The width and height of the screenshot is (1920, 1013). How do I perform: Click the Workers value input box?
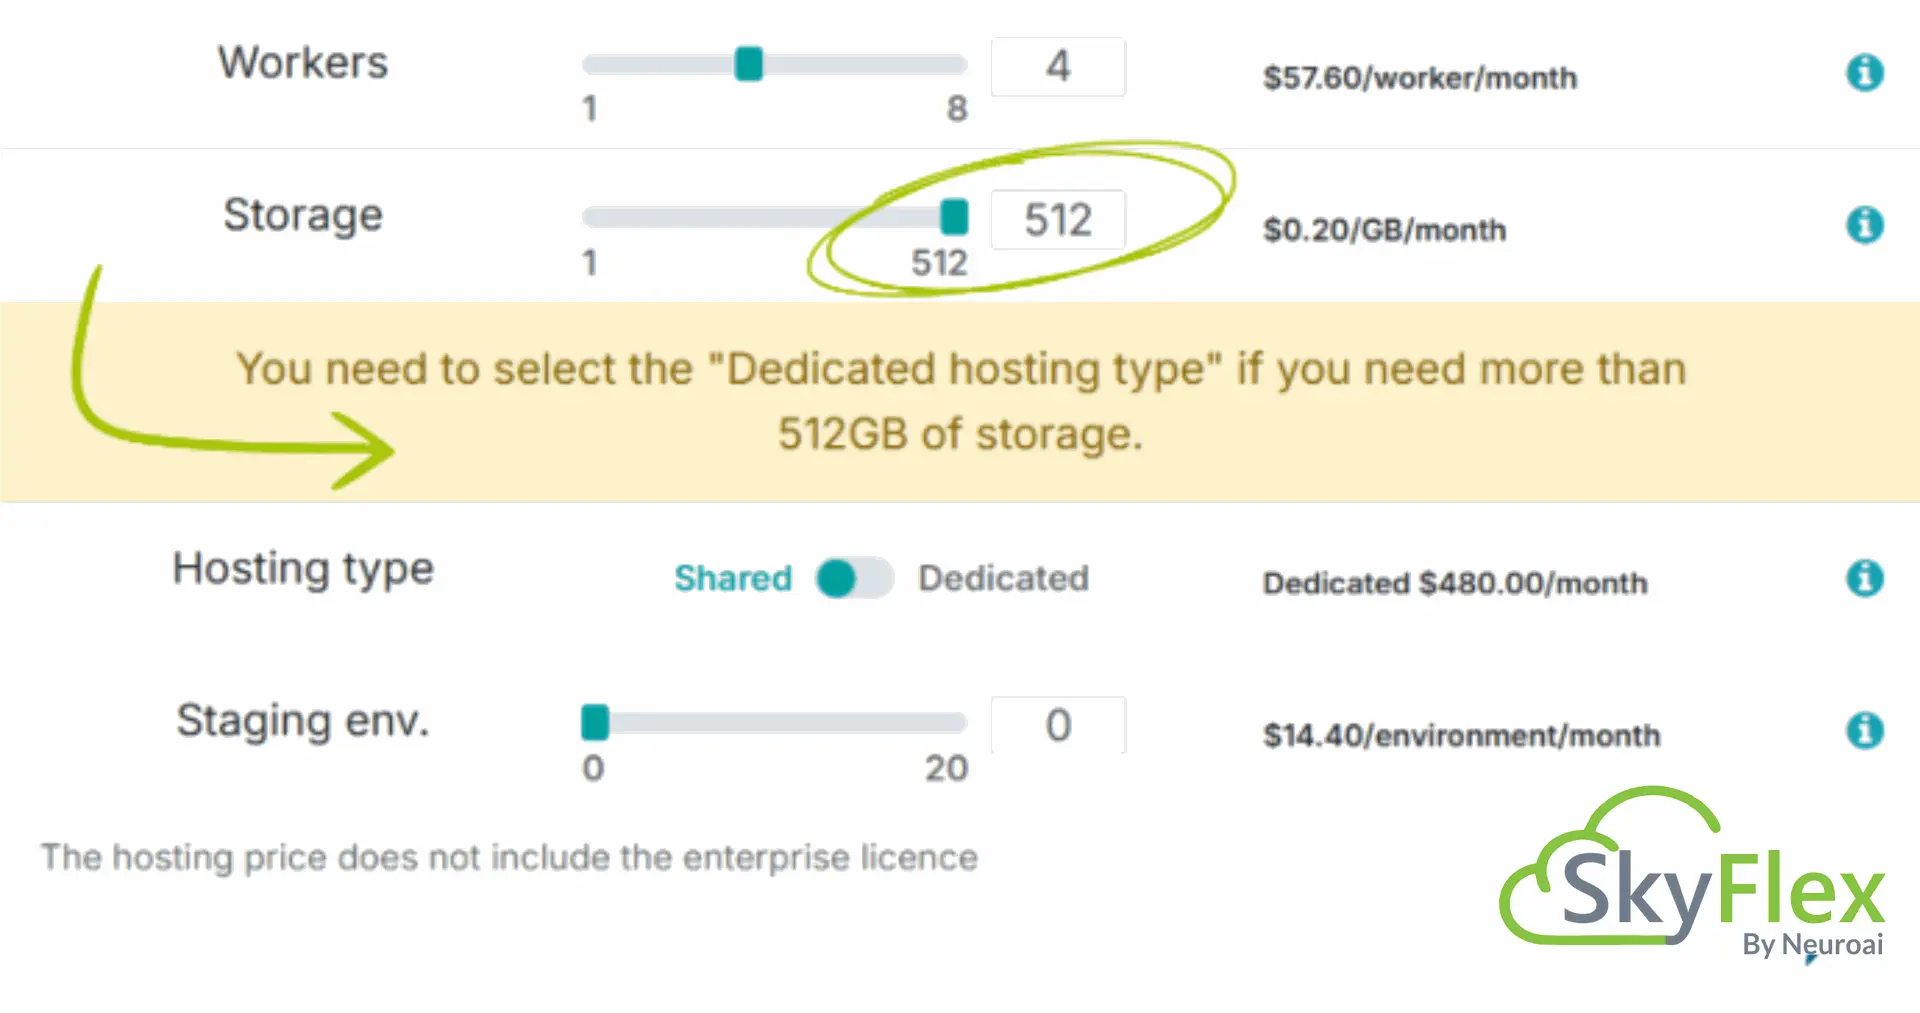click(1058, 67)
